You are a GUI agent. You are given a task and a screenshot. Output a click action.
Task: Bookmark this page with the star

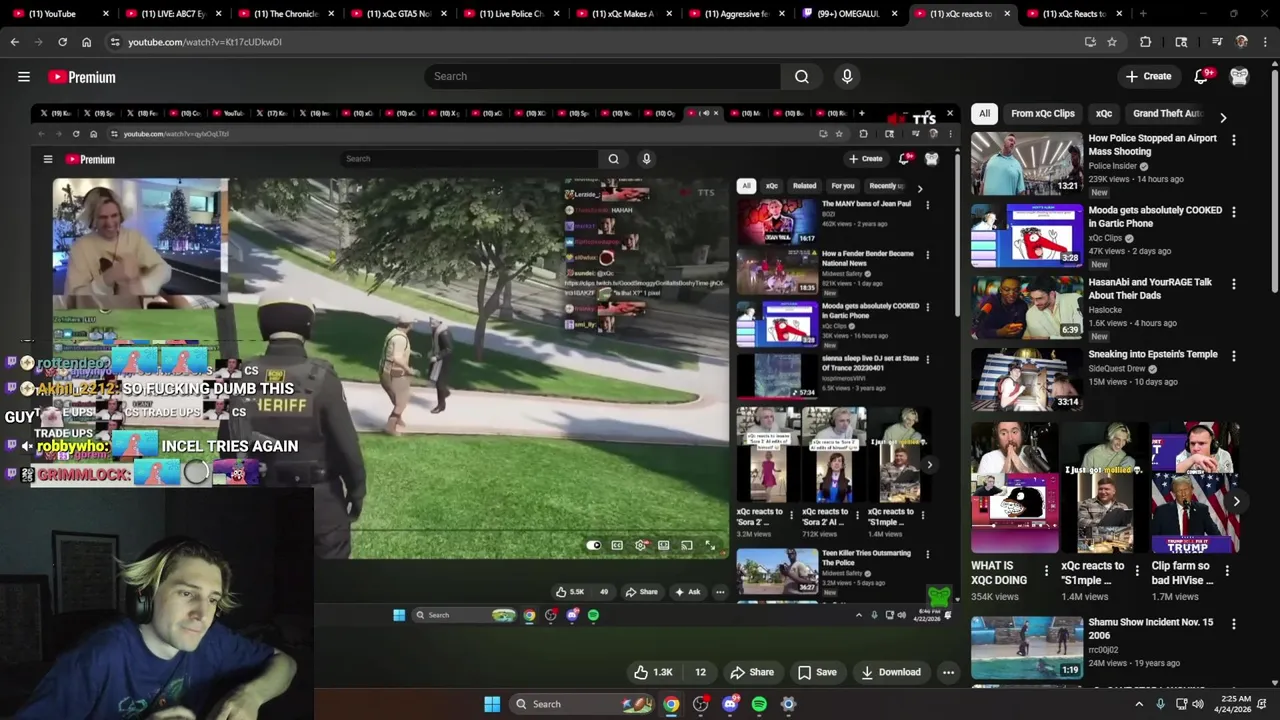point(1111,42)
